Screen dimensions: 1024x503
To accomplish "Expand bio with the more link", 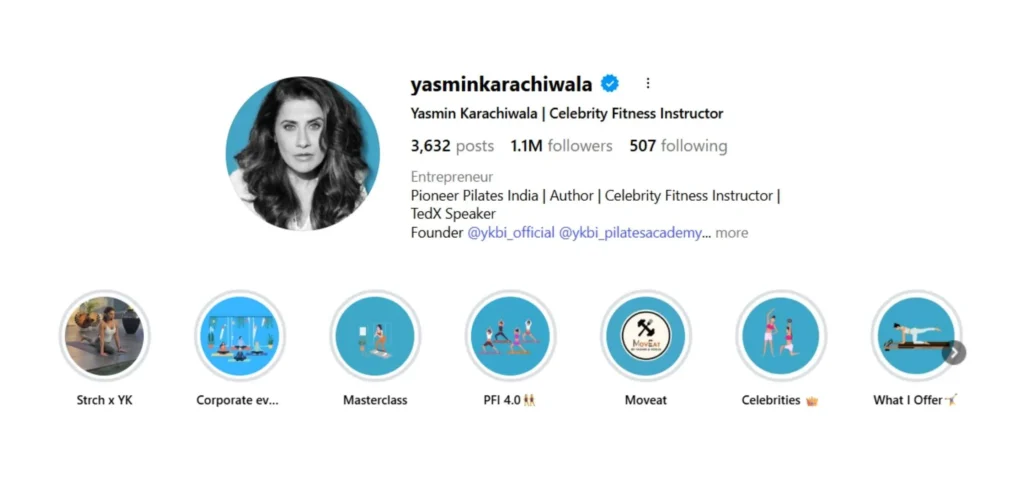I will (731, 233).
